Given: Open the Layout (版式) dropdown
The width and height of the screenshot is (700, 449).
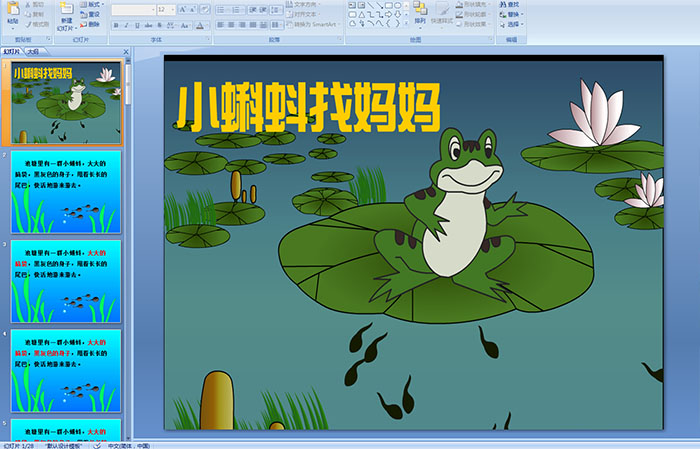Looking at the screenshot, I should 92,4.
